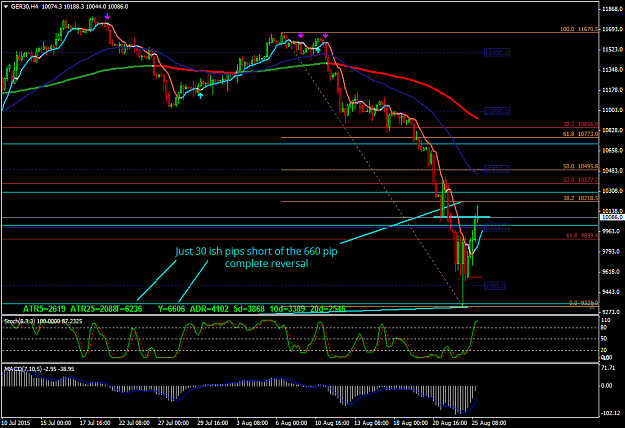Click the '10d=3389' readout
The height and width of the screenshot is (428, 625).
tap(287, 309)
